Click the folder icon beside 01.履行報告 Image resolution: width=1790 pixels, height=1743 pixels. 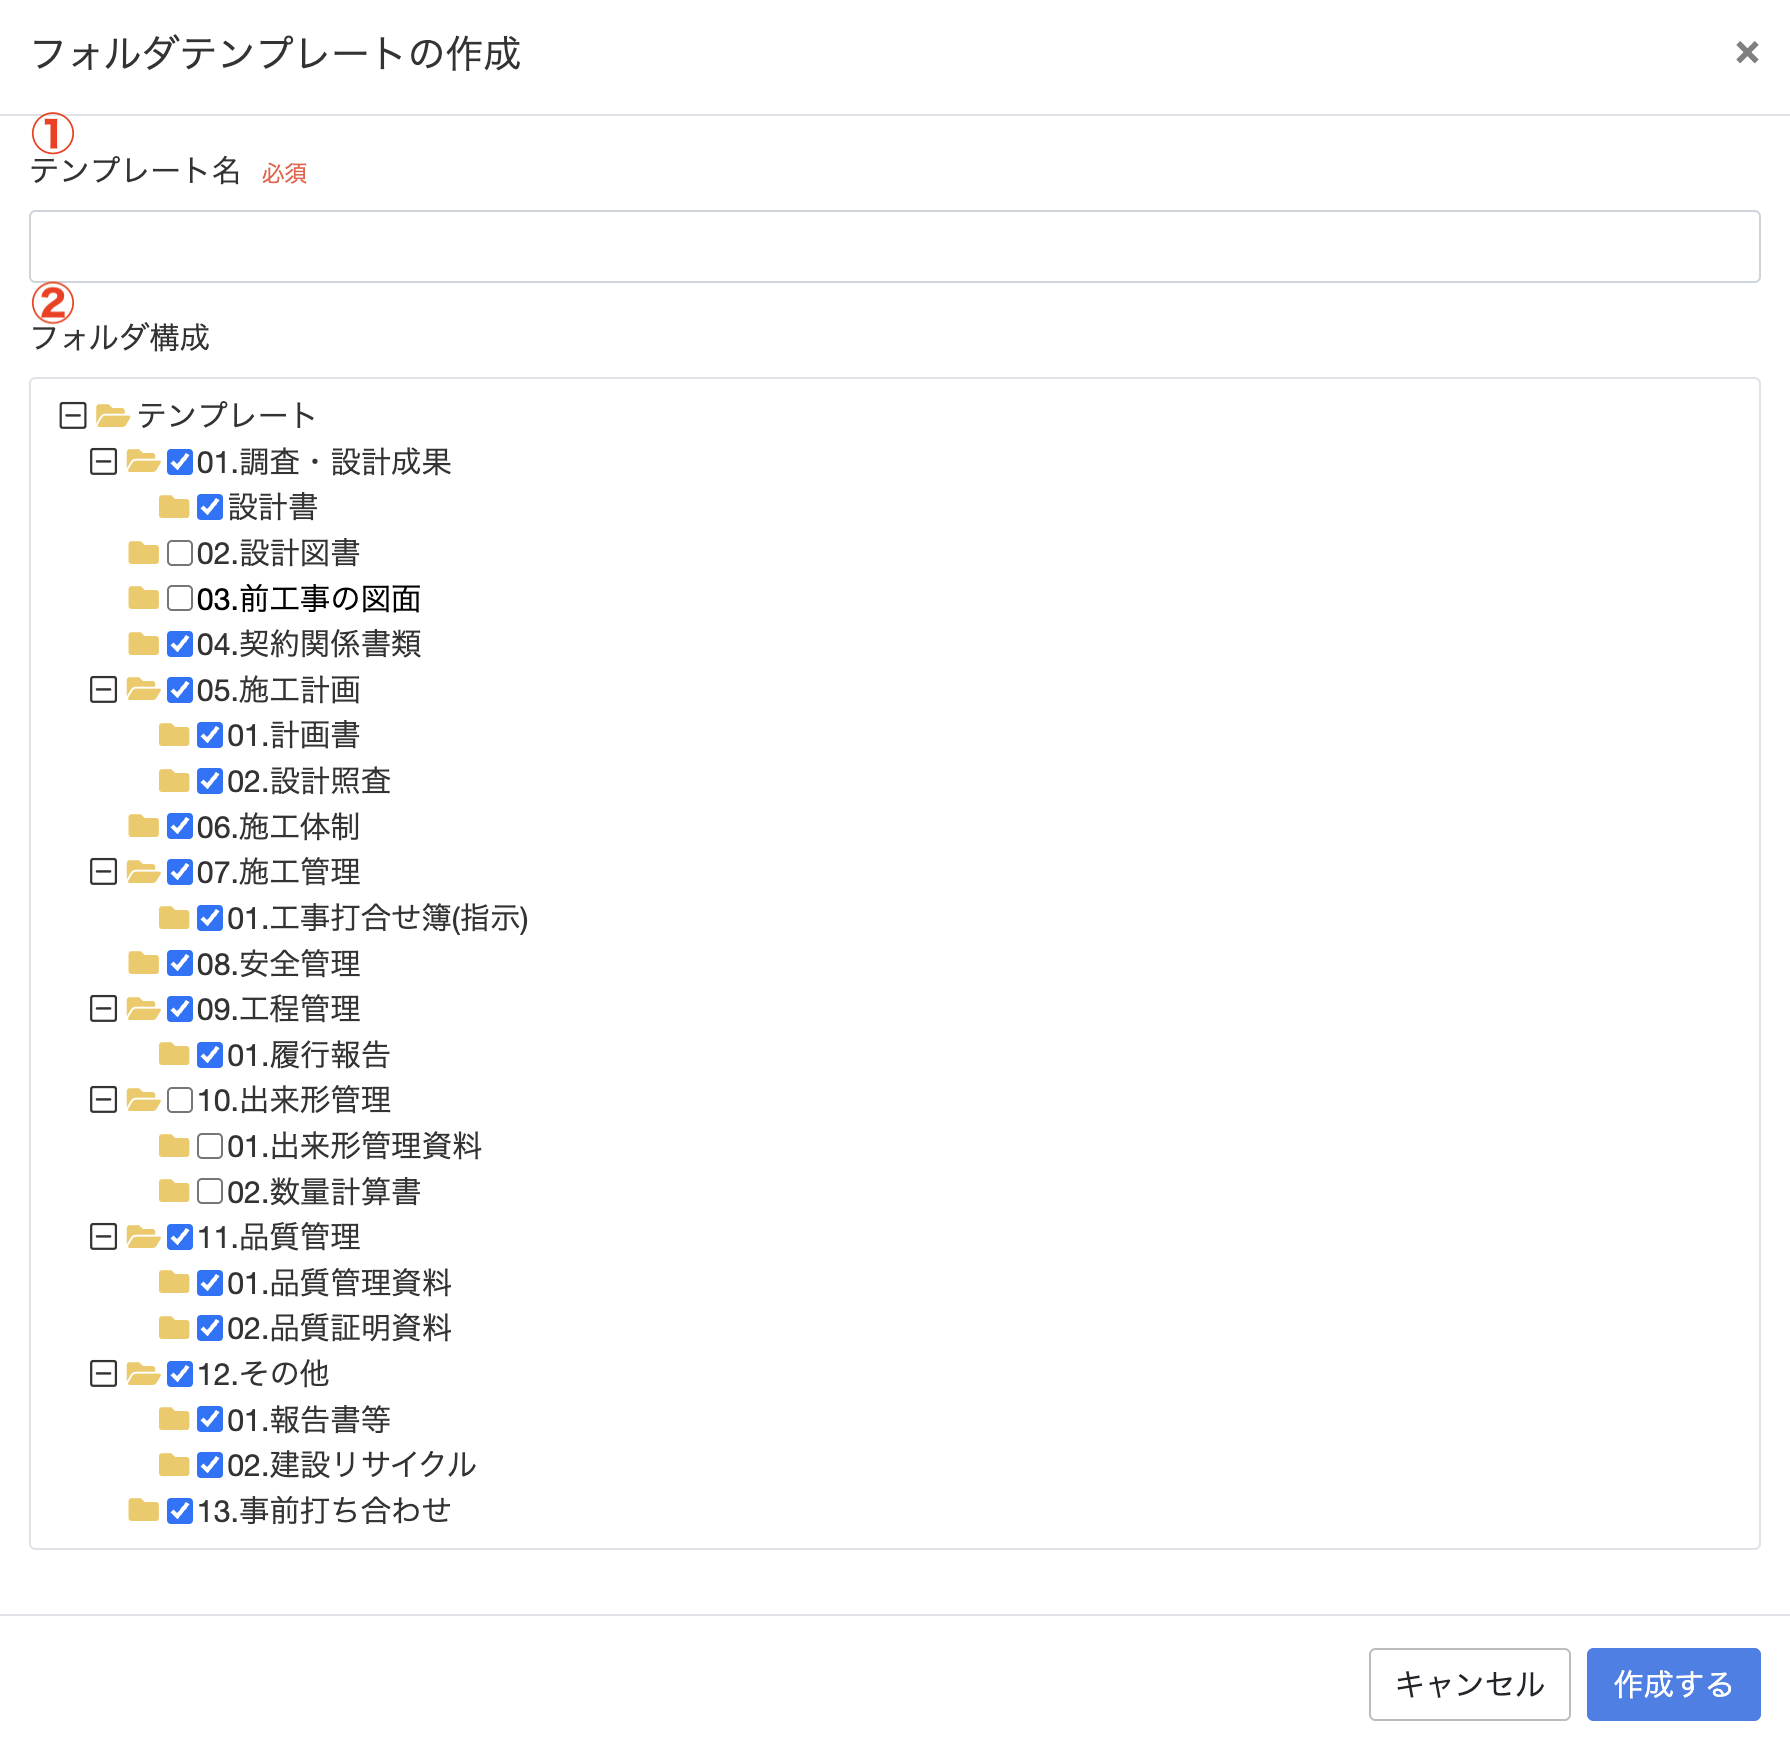click(174, 1054)
